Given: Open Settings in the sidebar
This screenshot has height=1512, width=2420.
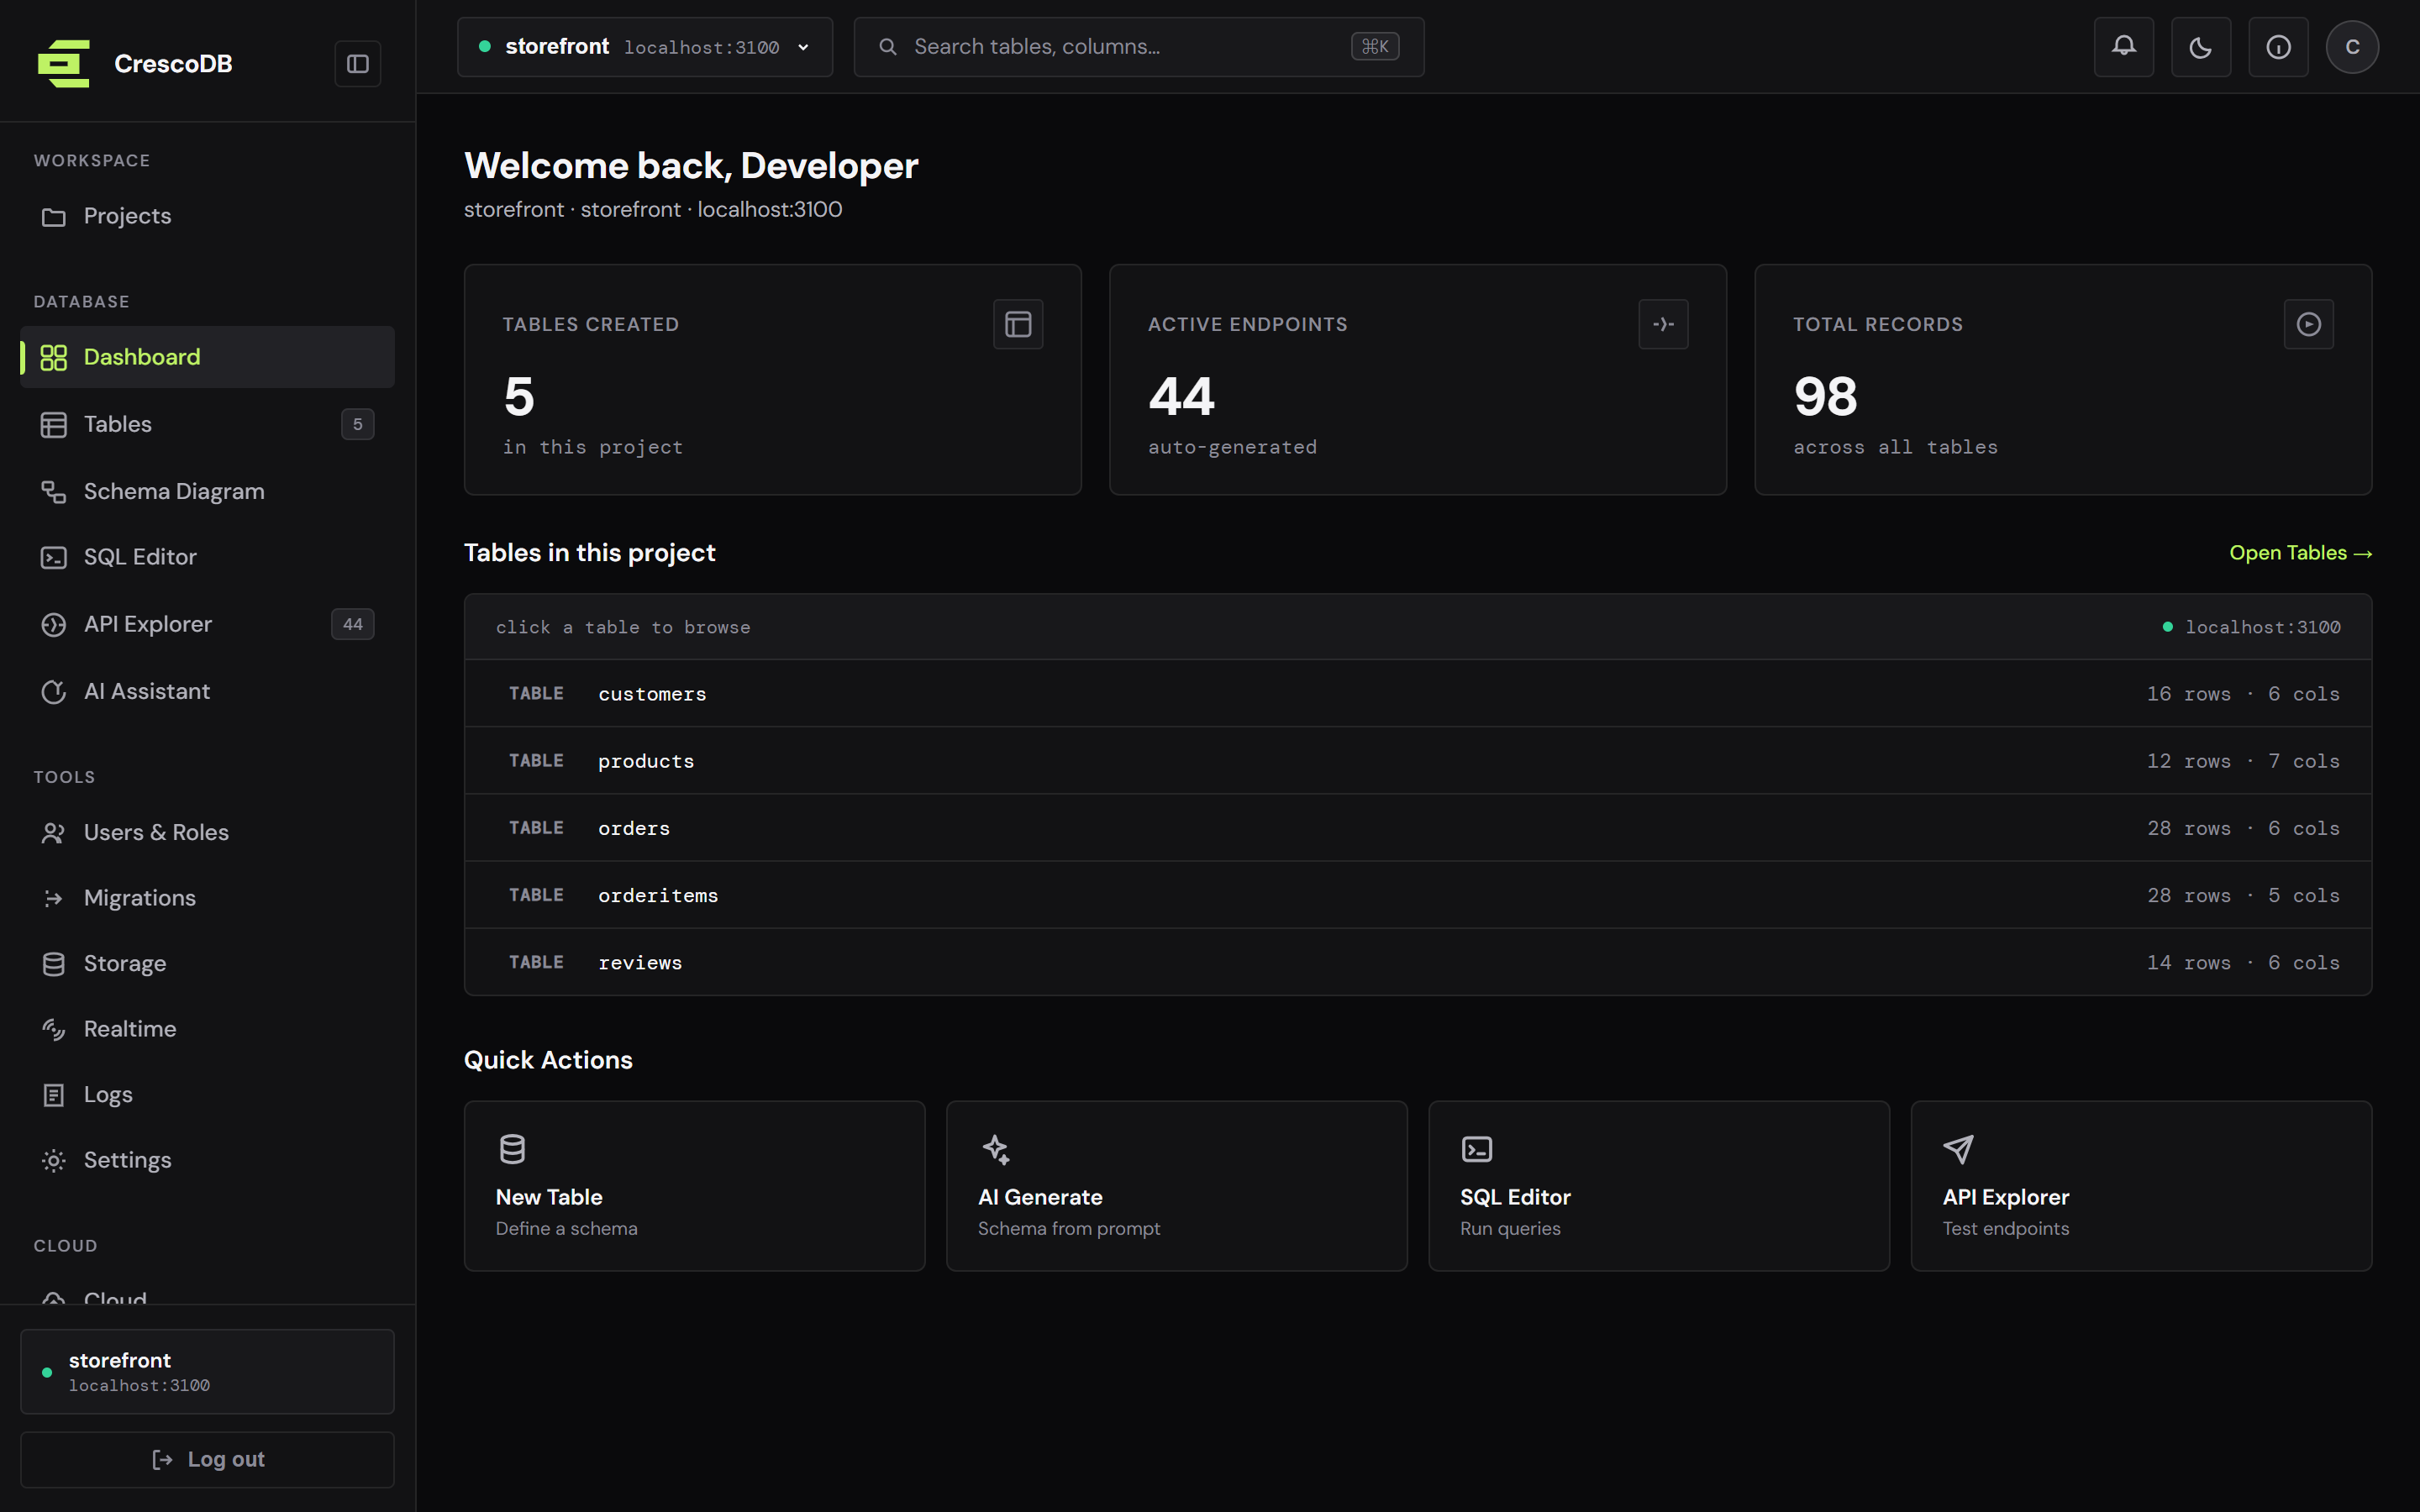Looking at the screenshot, I should 207,1160.
